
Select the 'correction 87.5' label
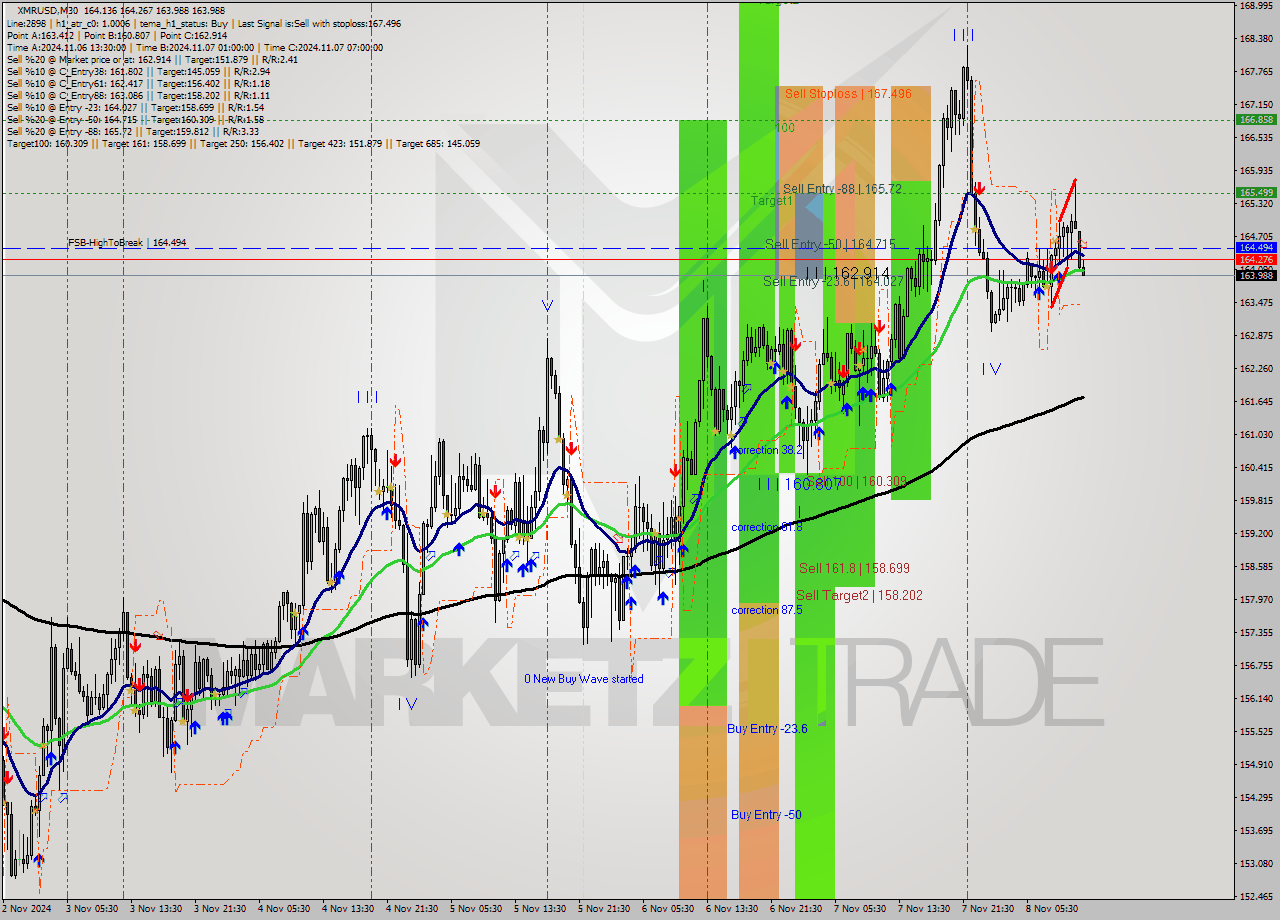click(x=767, y=610)
